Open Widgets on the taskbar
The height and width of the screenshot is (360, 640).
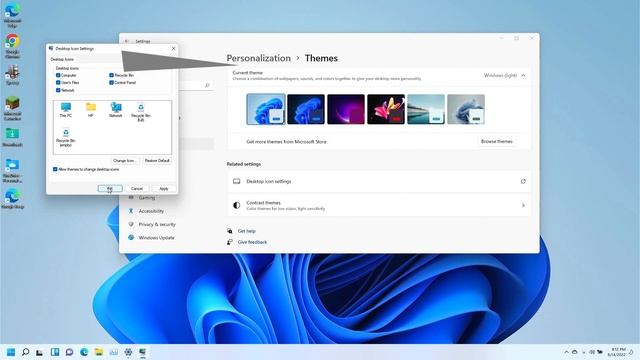55,352
